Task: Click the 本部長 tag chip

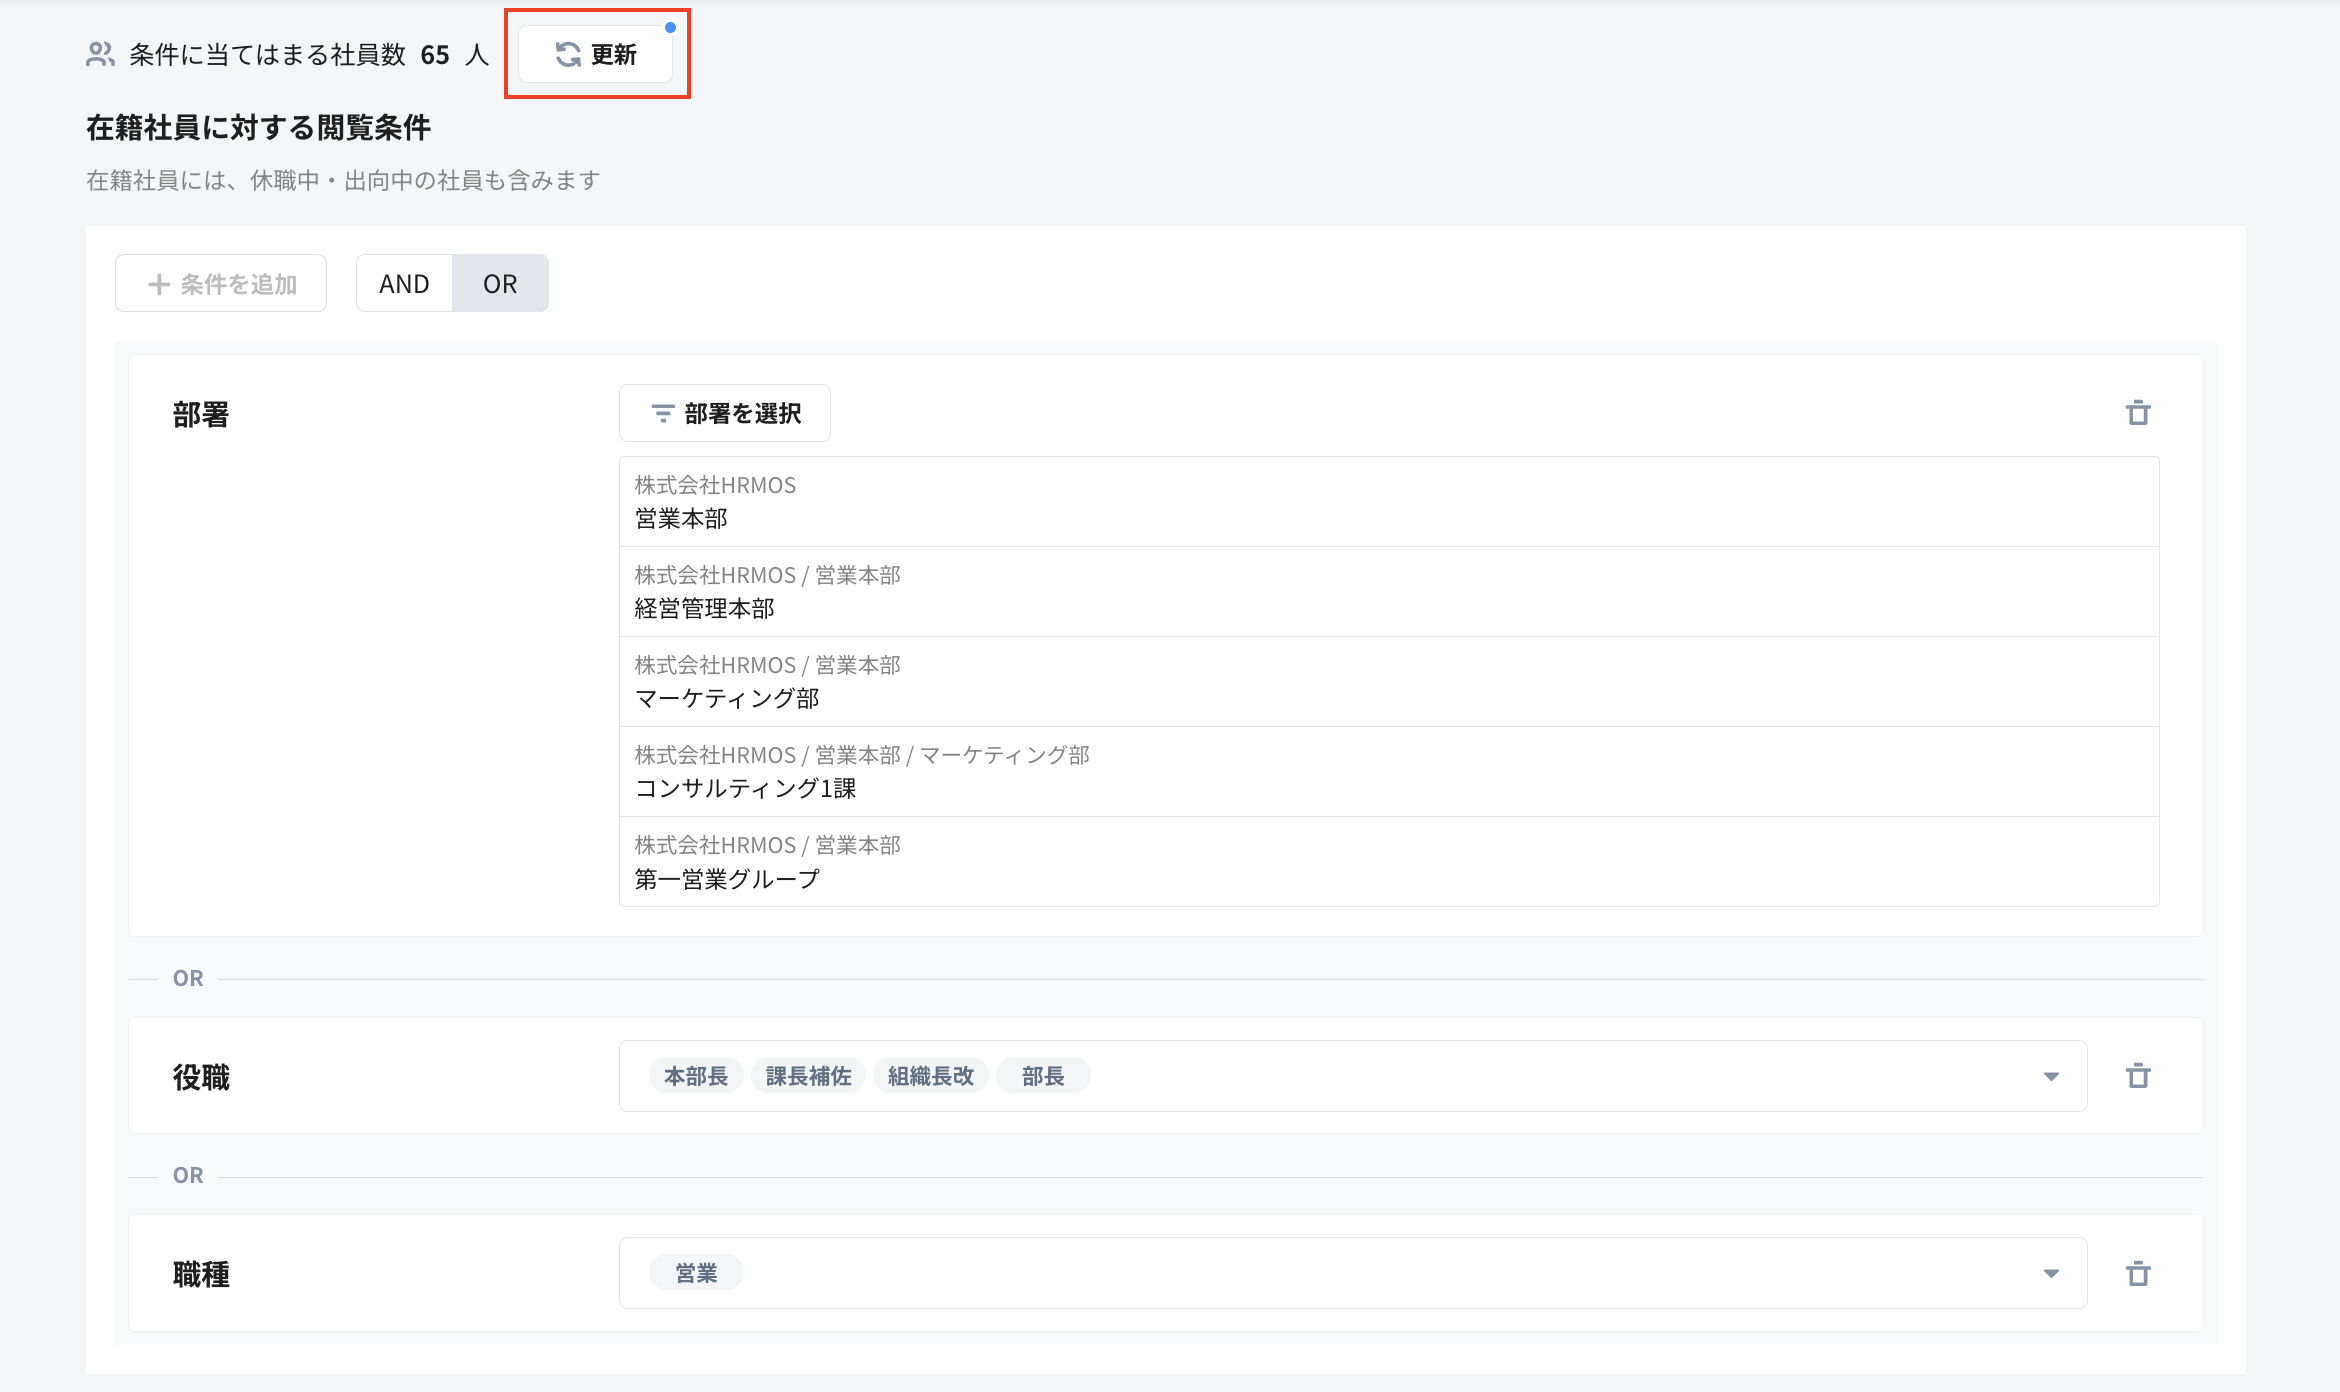Action: tap(696, 1076)
